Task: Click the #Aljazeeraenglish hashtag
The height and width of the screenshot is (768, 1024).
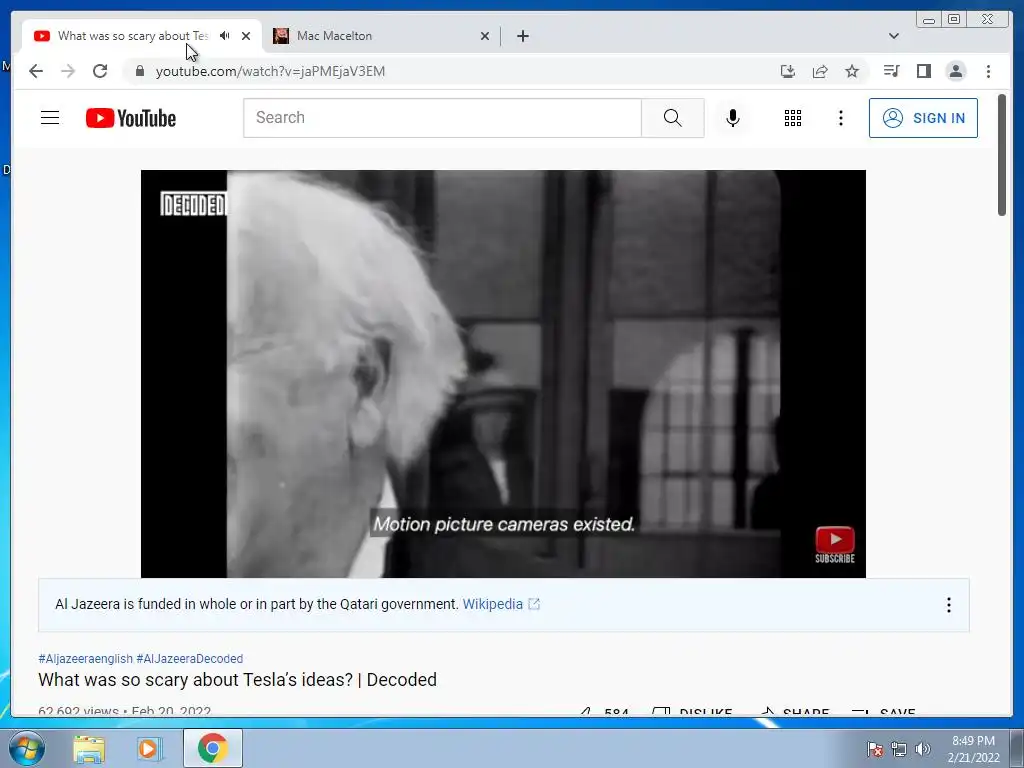Action: click(86, 658)
